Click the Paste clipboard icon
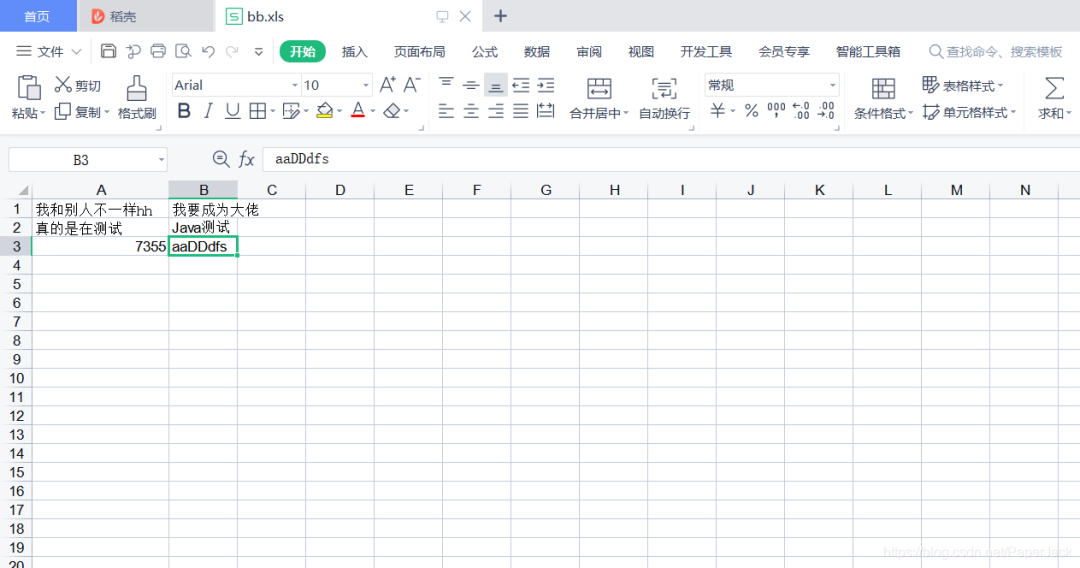The width and height of the screenshot is (1080, 568). point(29,88)
